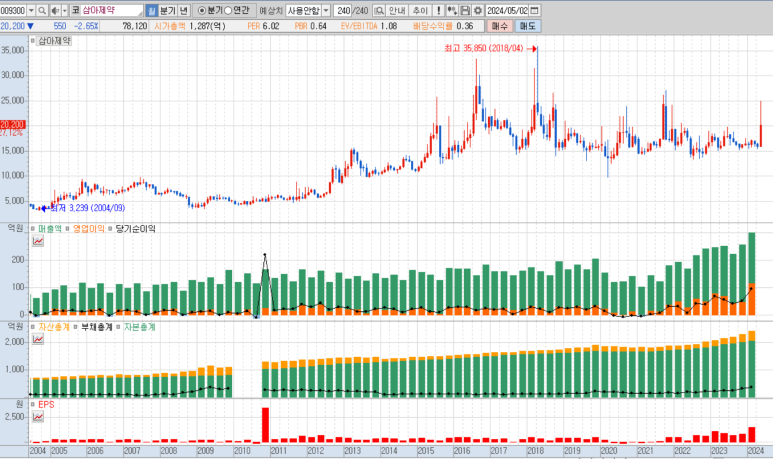The height and width of the screenshot is (459, 773).
Task: Open stock code history dropdown arrow
Action: click(x=31, y=10)
